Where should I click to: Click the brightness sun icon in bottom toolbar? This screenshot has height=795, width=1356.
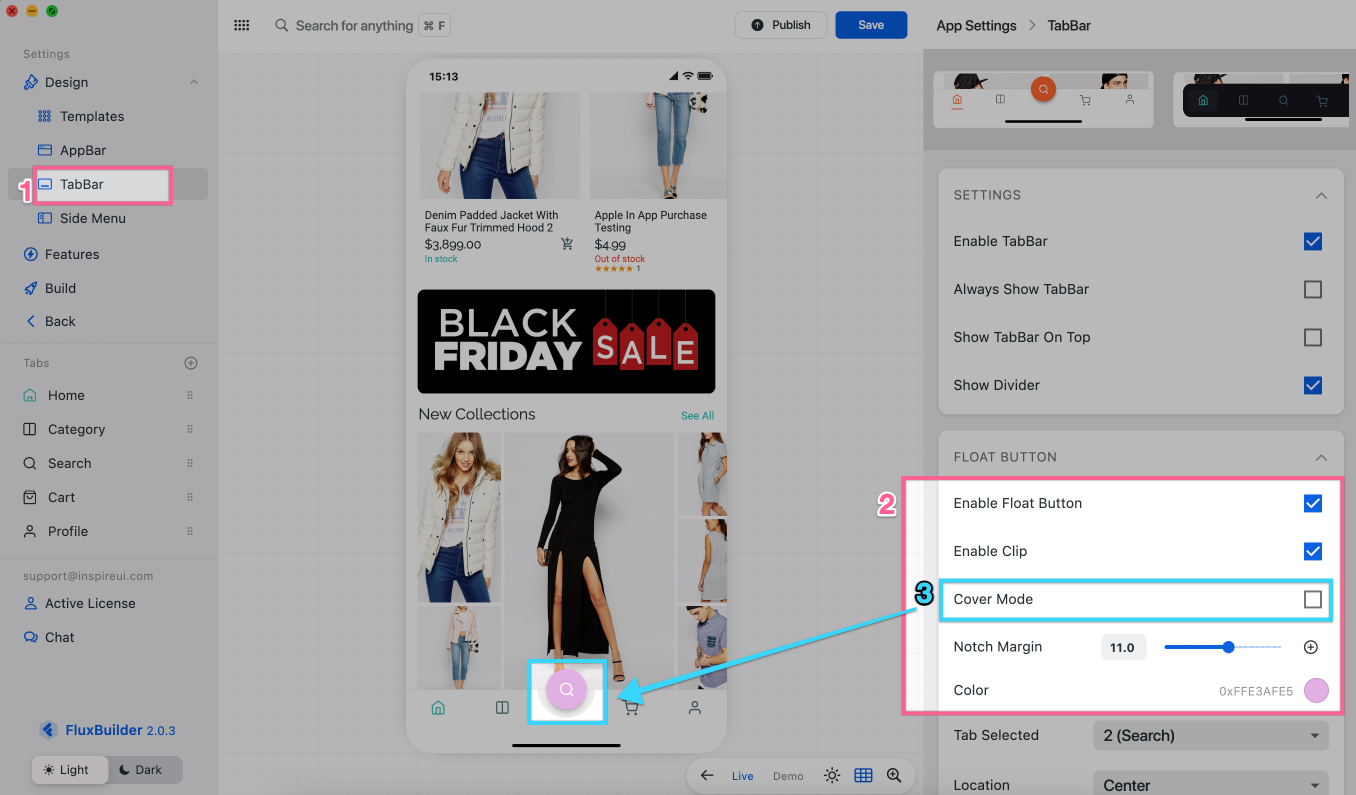pyautogui.click(x=832, y=776)
